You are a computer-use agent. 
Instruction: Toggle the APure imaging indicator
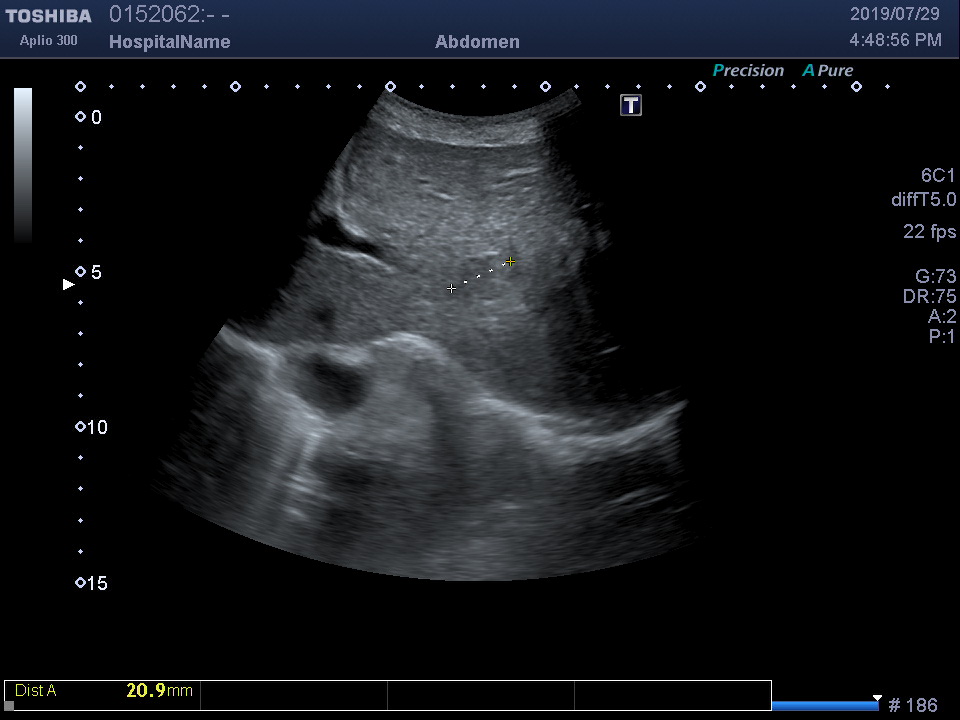tap(828, 71)
